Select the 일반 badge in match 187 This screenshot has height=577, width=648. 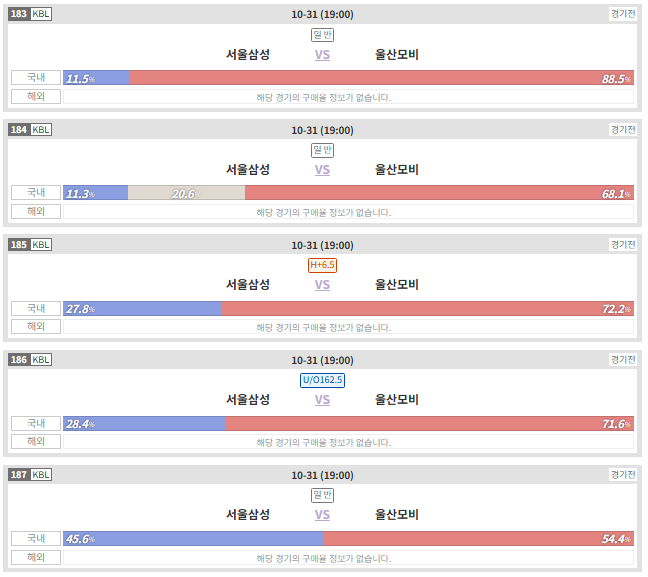322,495
